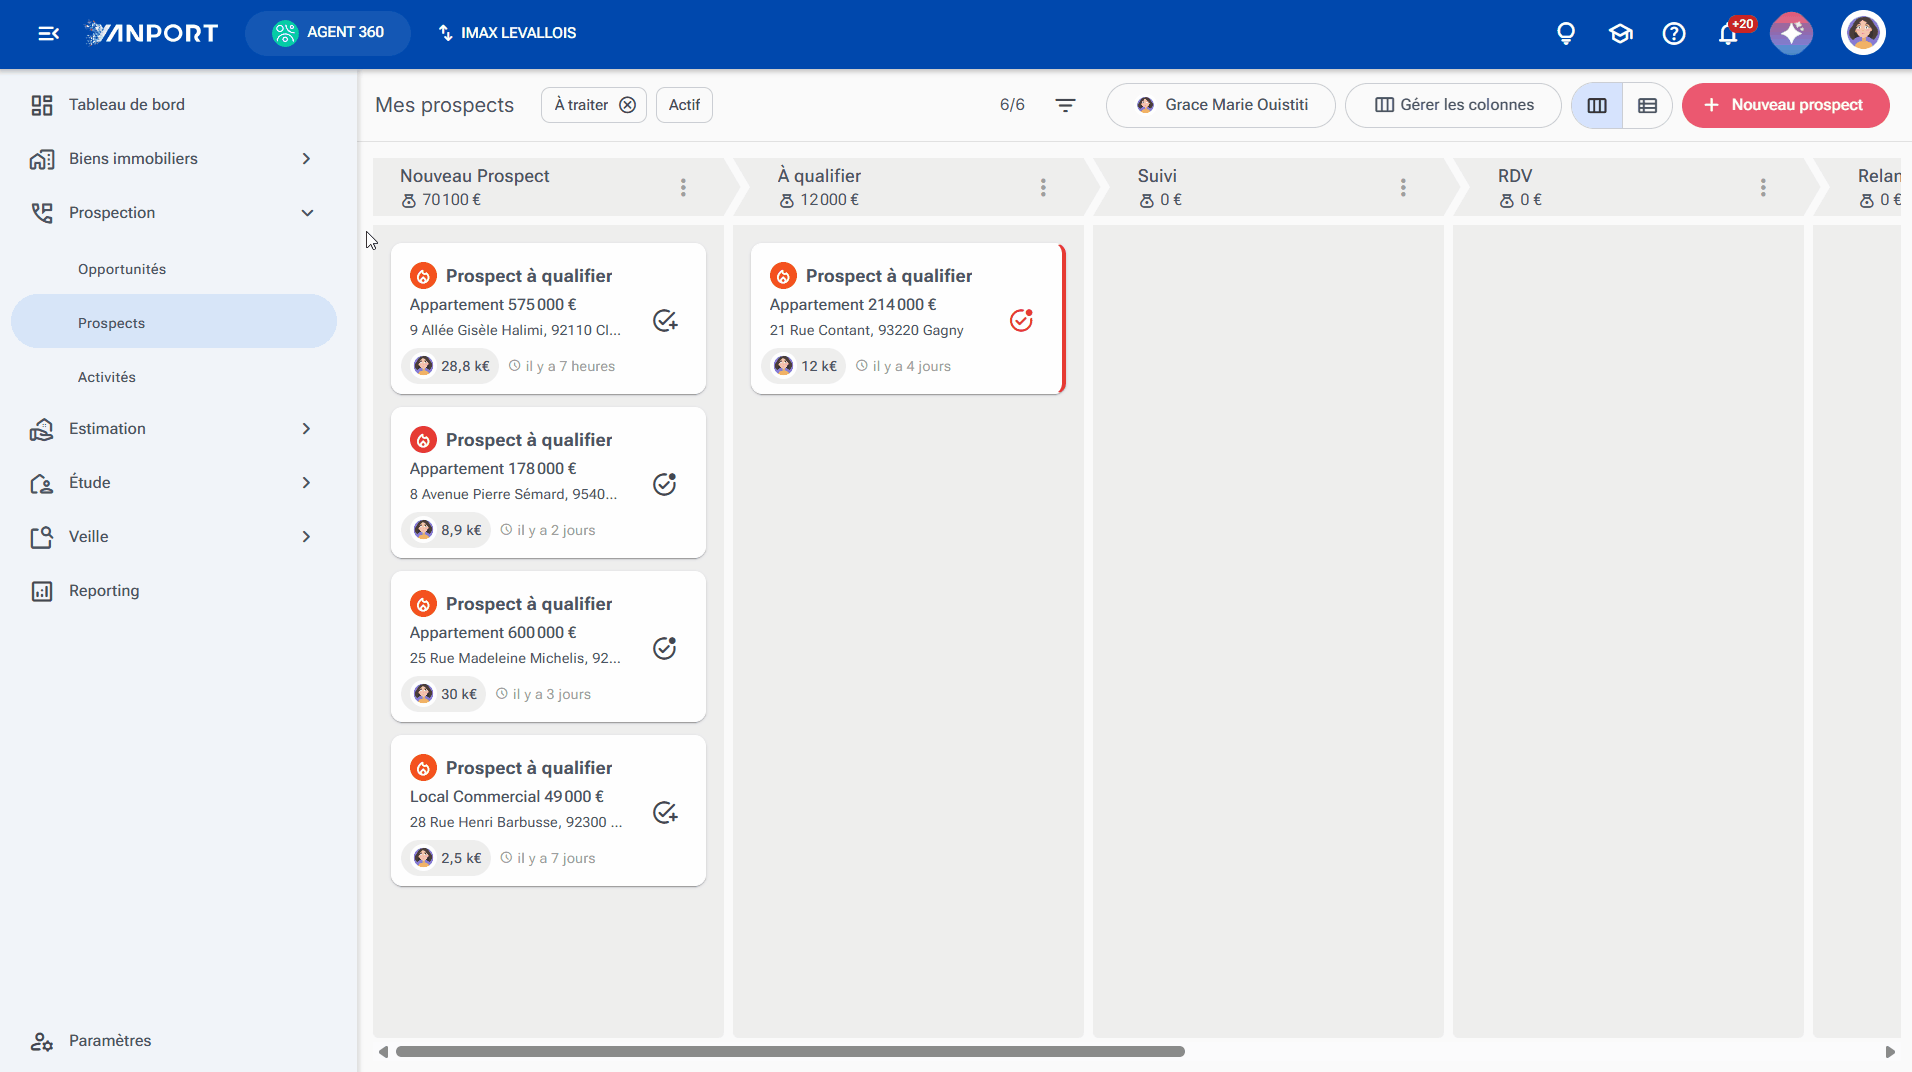Click the 28,8 k€ agent chip
Screen dimensions: 1912x1072
click(x=450, y=366)
